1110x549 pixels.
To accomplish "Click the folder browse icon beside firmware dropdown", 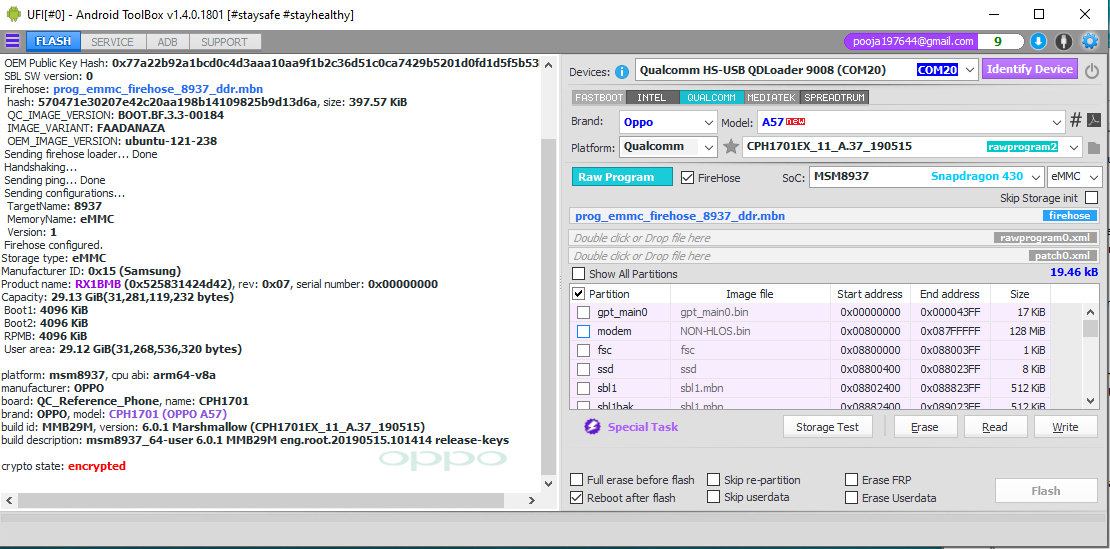I will pyautogui.click(x=1094, y=148).
